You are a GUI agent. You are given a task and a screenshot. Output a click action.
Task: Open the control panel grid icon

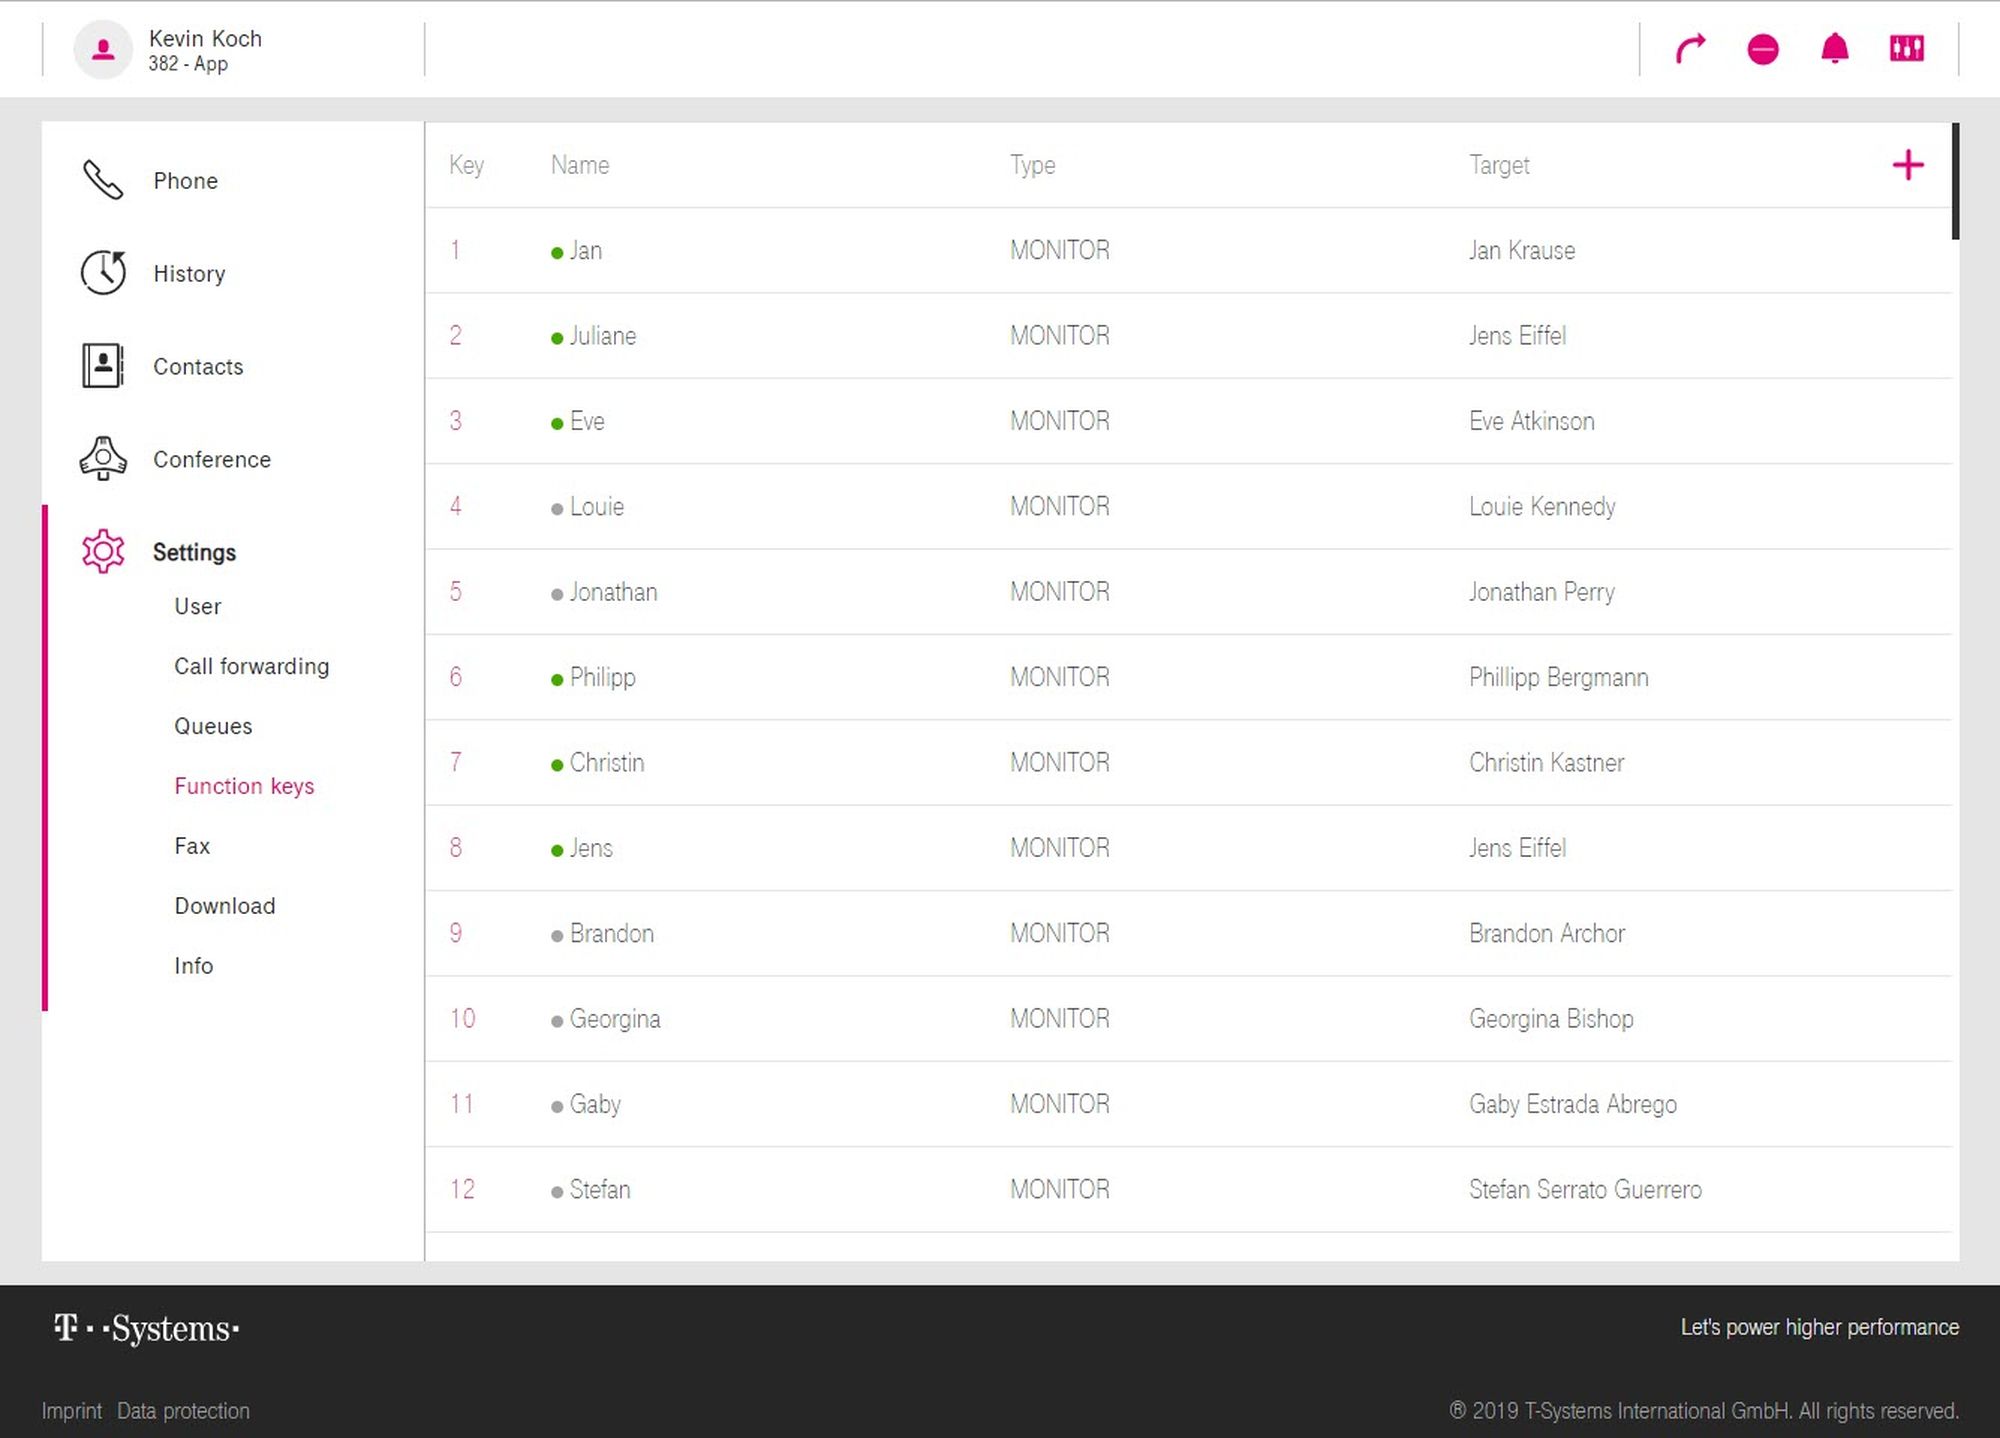point(1906,48)
